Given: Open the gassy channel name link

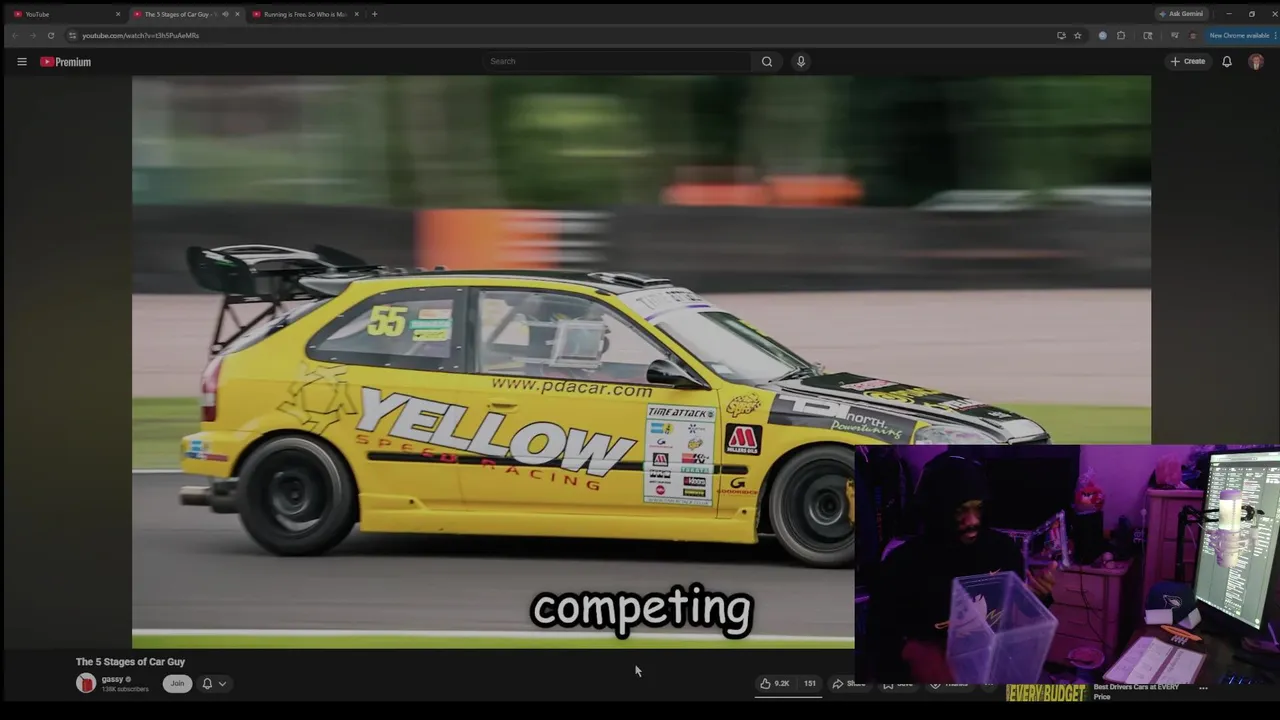Looking at the screenshot, I should (x=112, y=679).
